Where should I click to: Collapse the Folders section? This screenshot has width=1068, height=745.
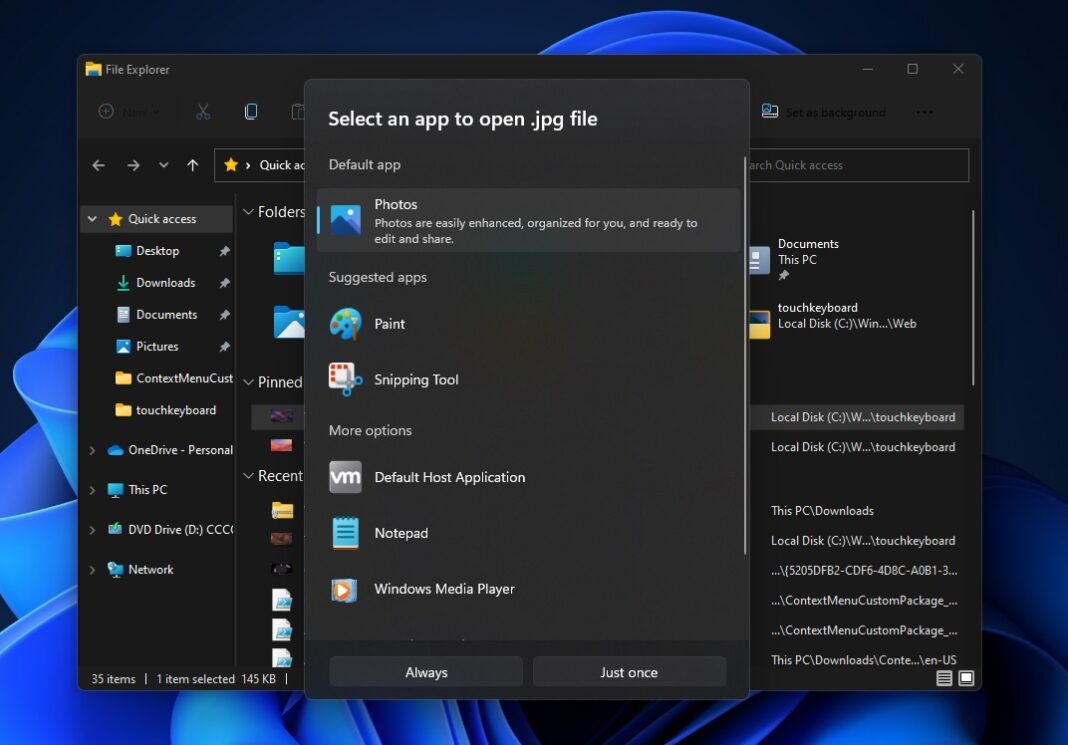click(247, 211)
